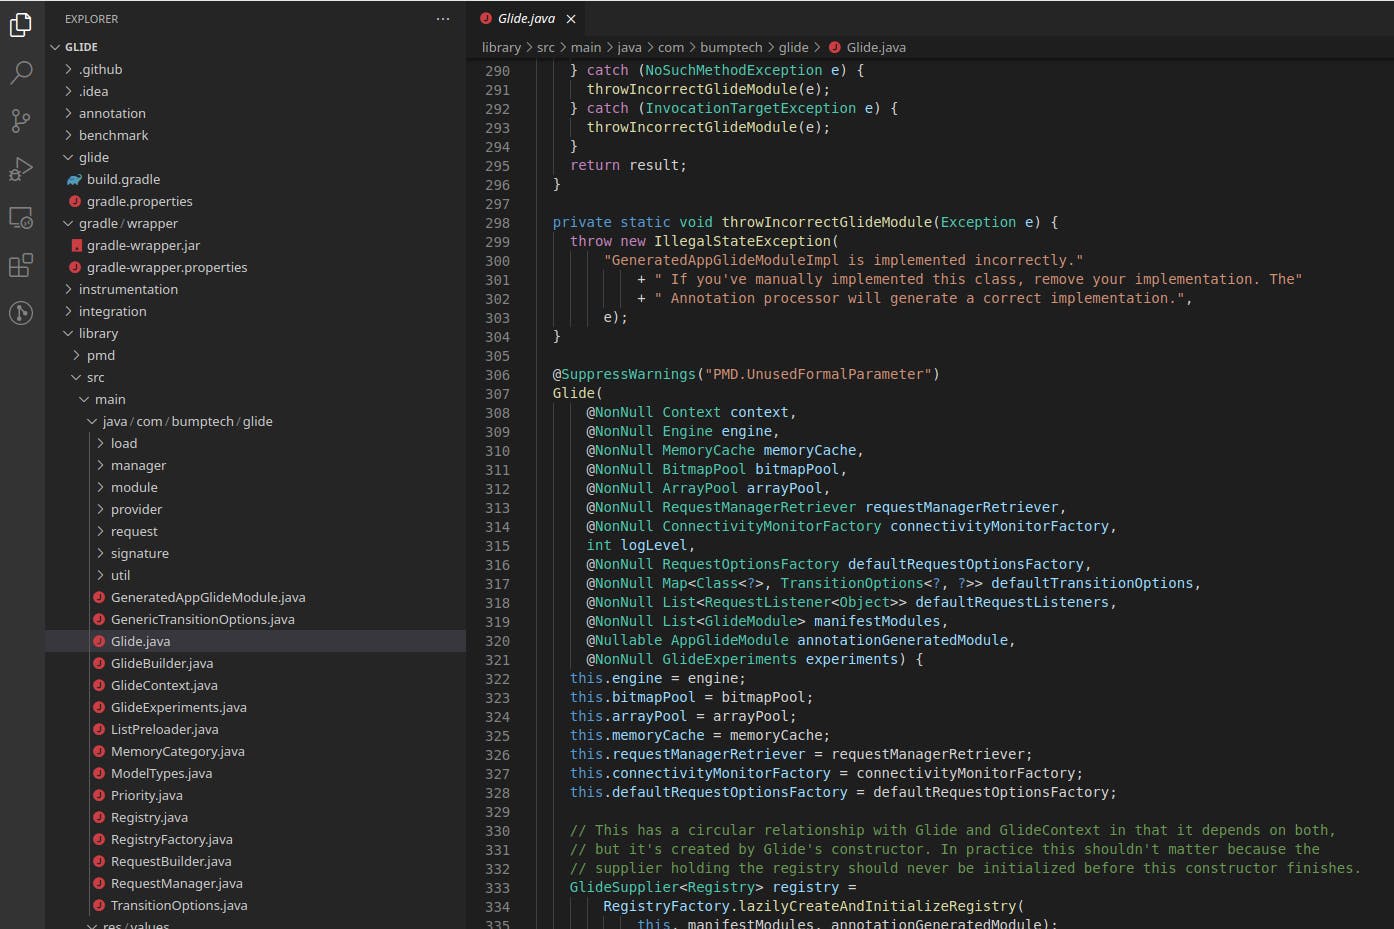The height and width of the screenshot is (929, 1394).
Task: Click the Java icon beside MemoryCategory.java
Action: [x=99, y=752]
